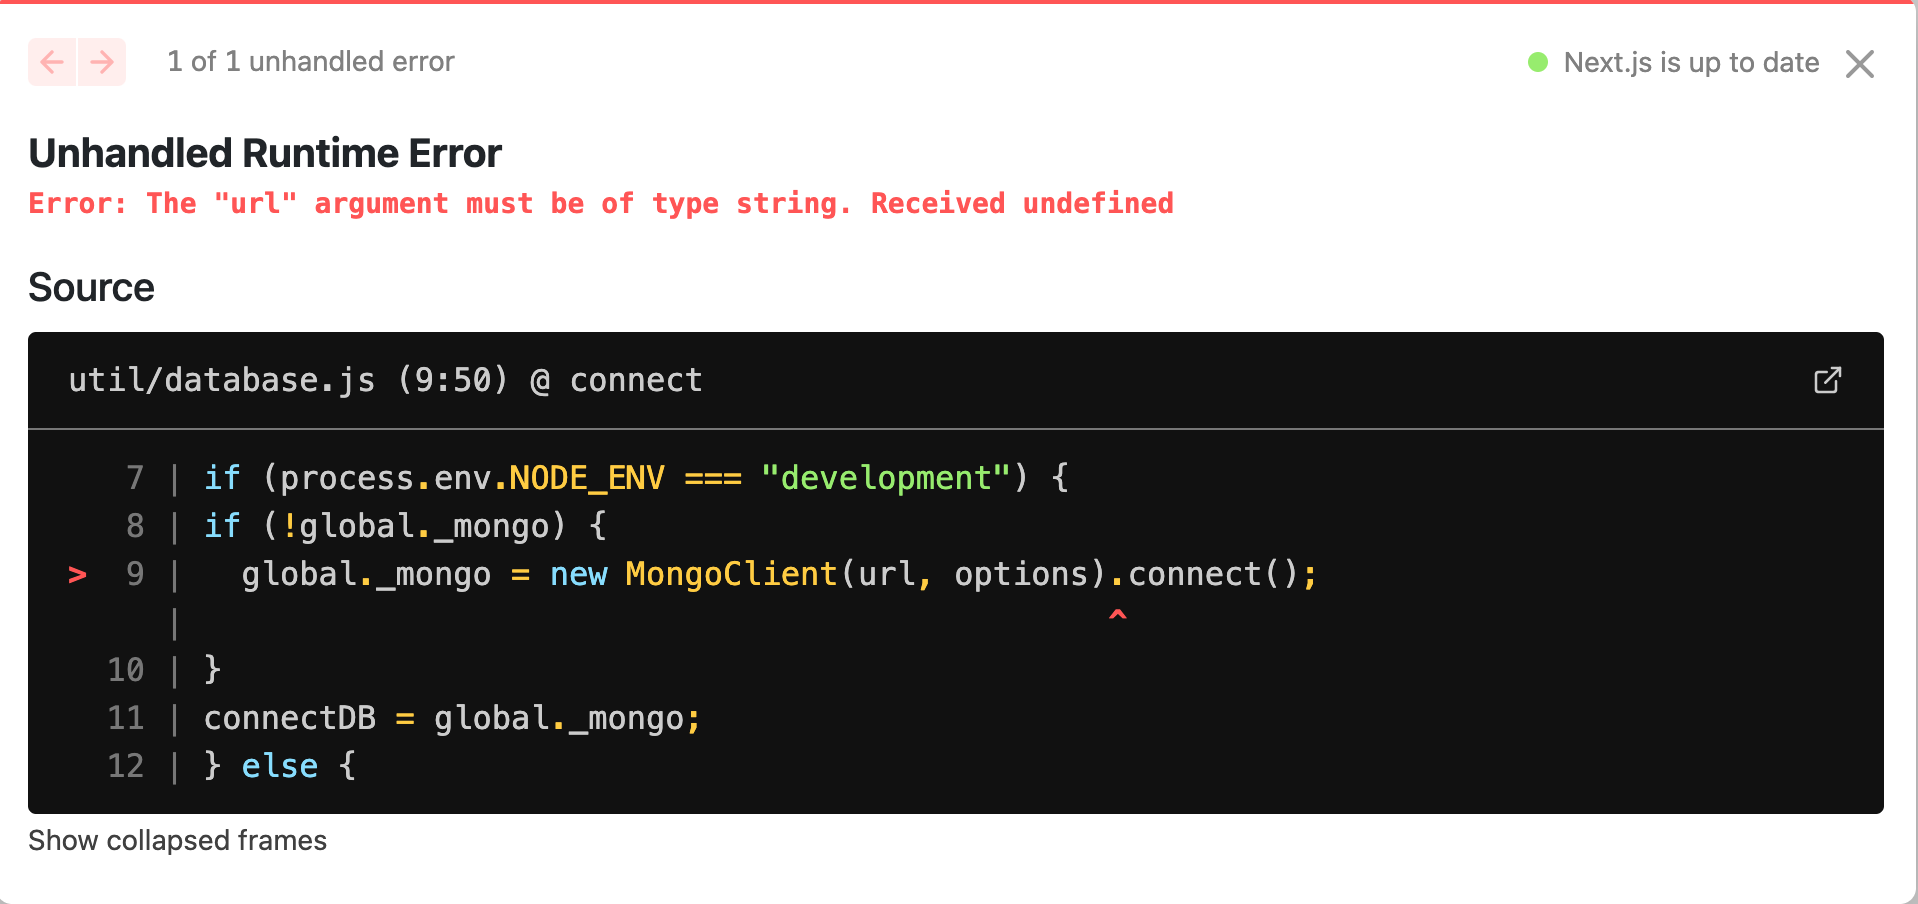
Task: Click the previous error left arrow
Action: 52,62
